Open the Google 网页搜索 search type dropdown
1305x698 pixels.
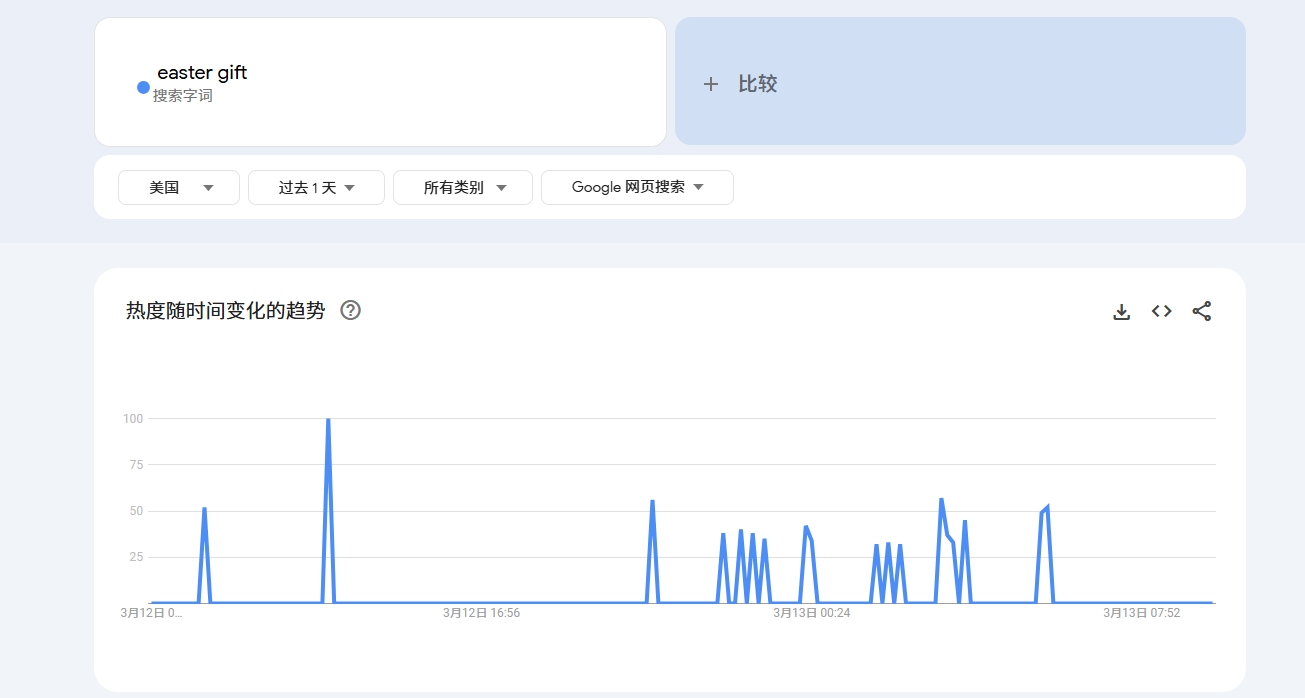(637, 187)
